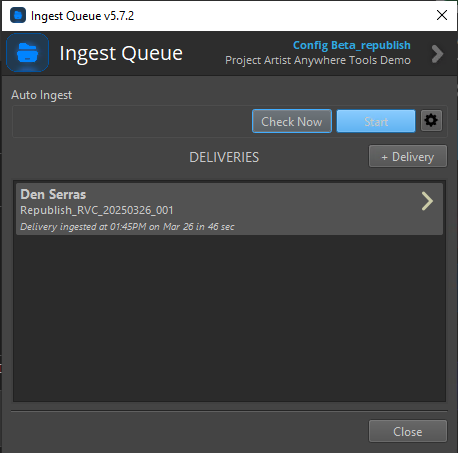458x453 pixels.
Task: Add a new delivery with + Delivery
Action: (x=408, y=156)
